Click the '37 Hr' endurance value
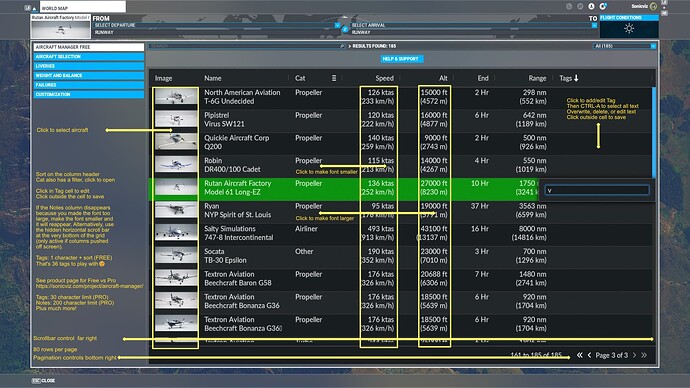This screenshot has width=690, height=388. [x=480, y=206]
